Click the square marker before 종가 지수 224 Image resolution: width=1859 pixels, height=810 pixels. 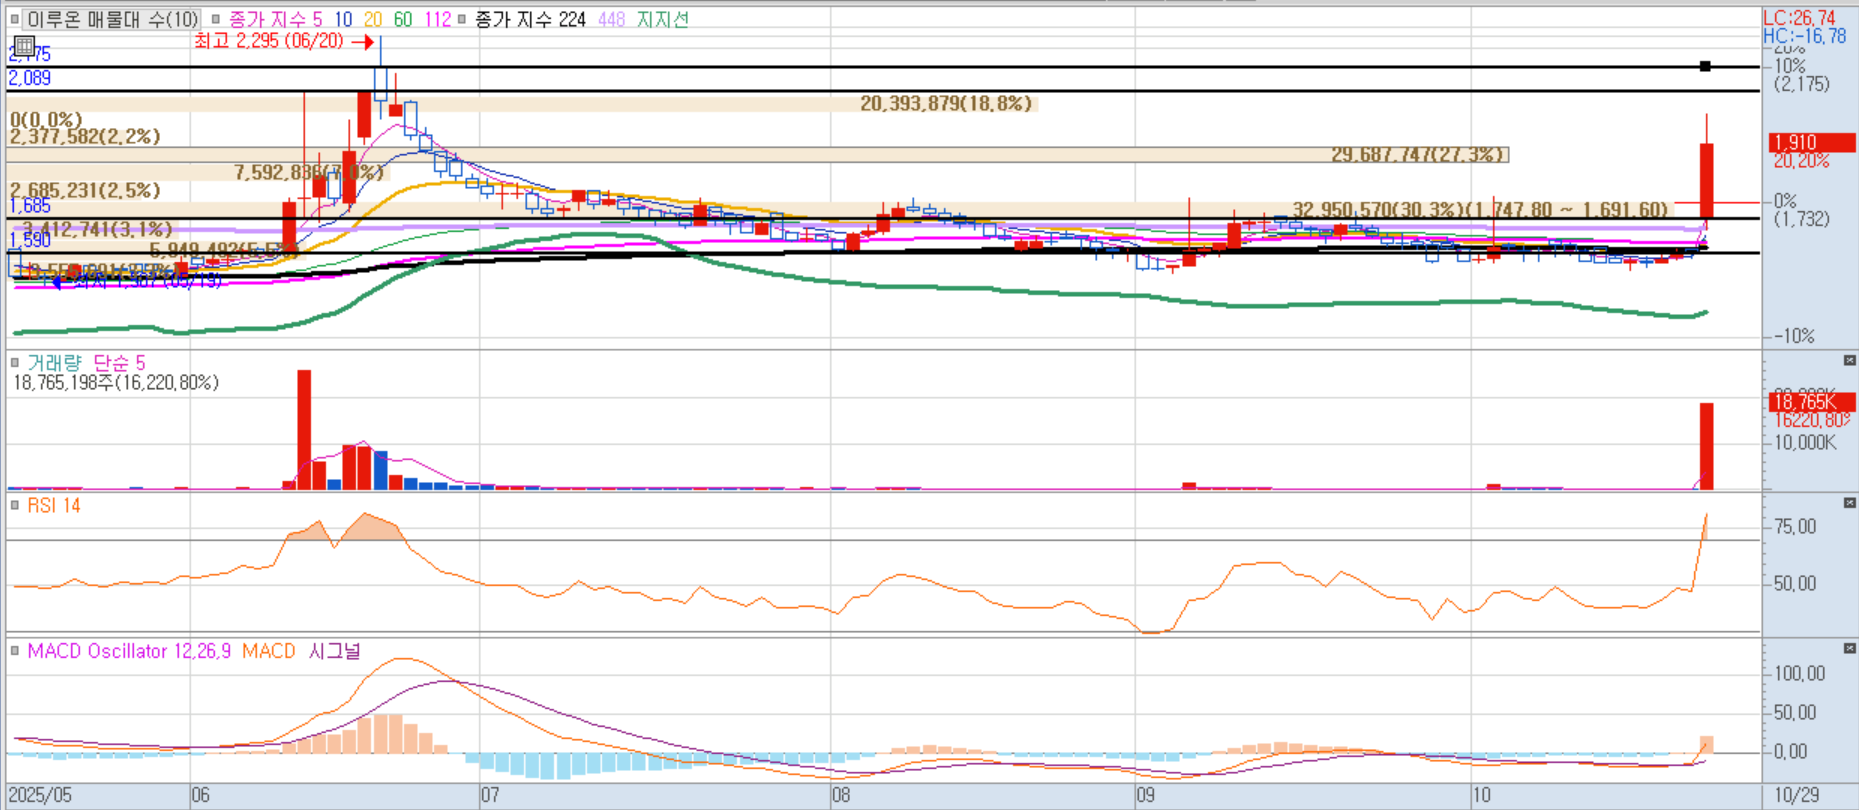[x=461, y=19]
